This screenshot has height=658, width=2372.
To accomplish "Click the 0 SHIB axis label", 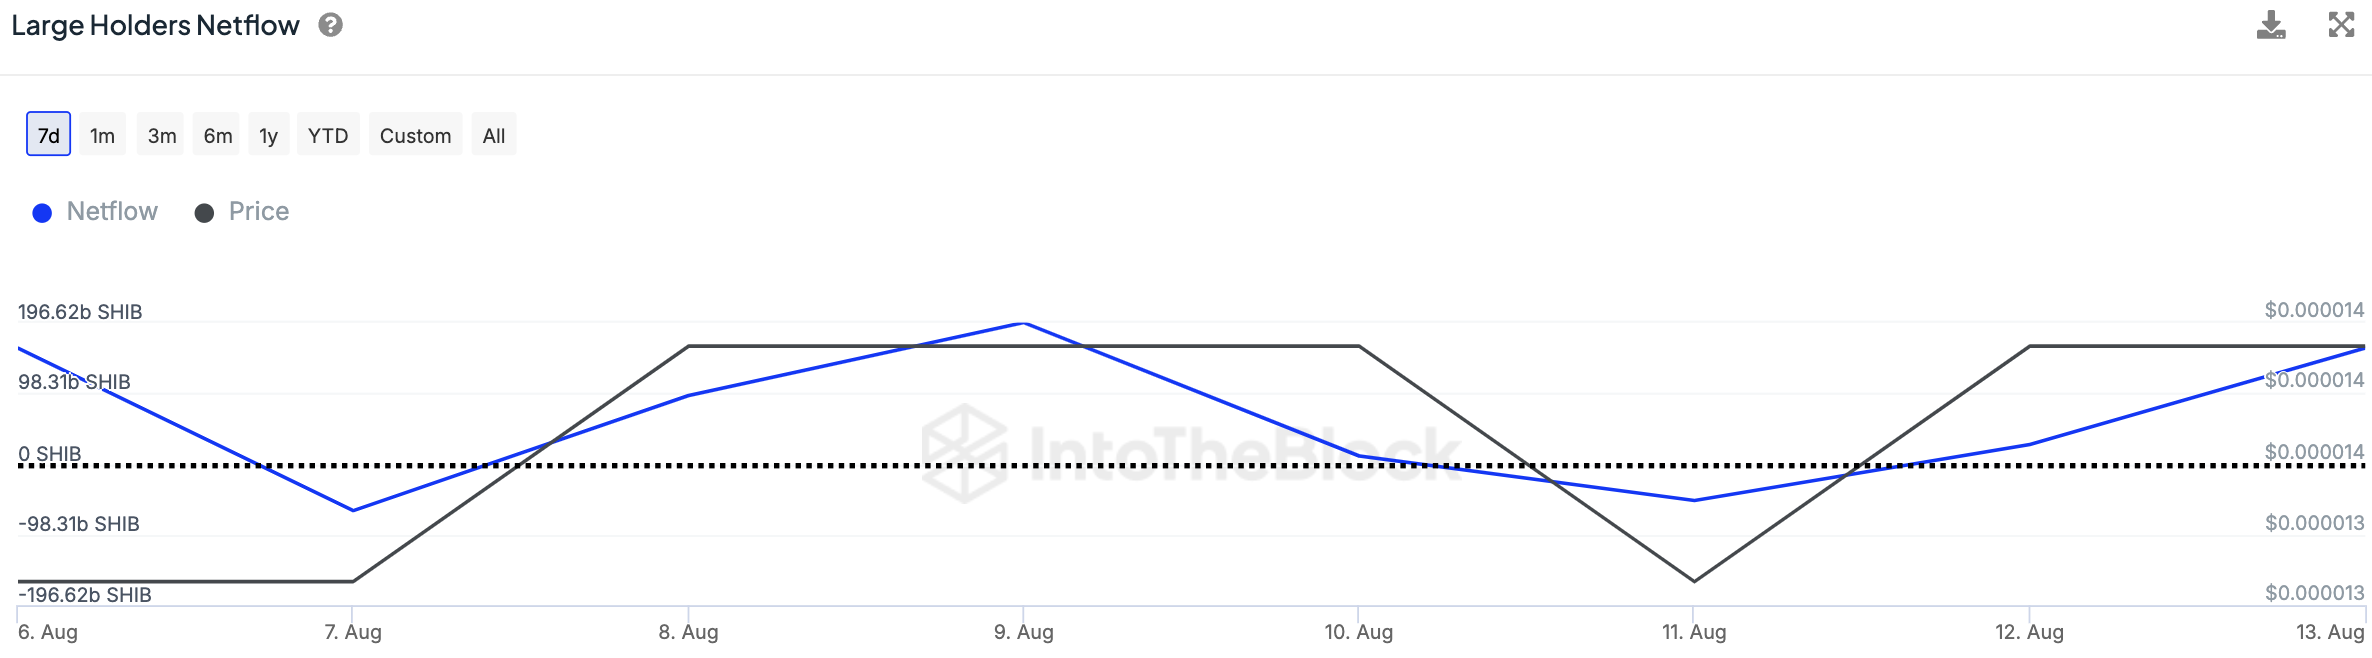I will [50, 454].
